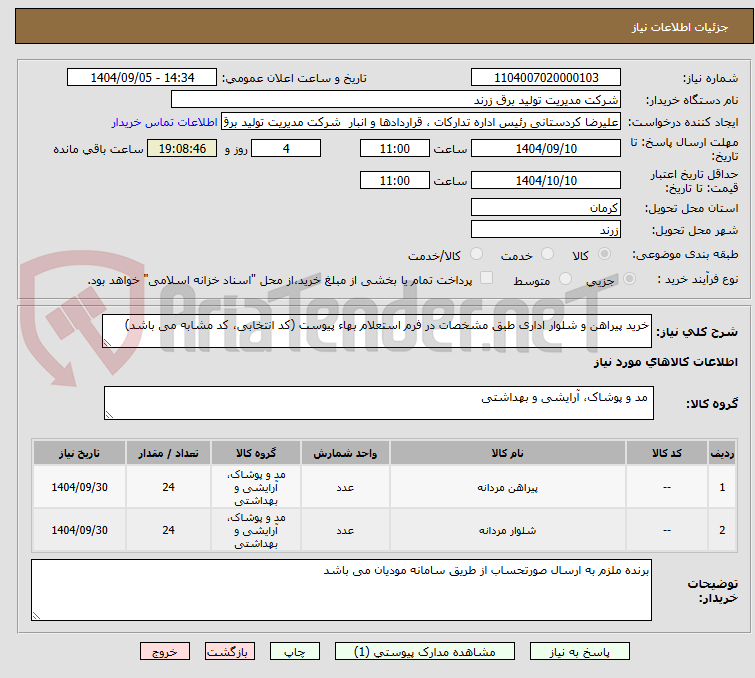
Task: Select the 'متوسط' purchase type radio
Action: coord(565,279)
